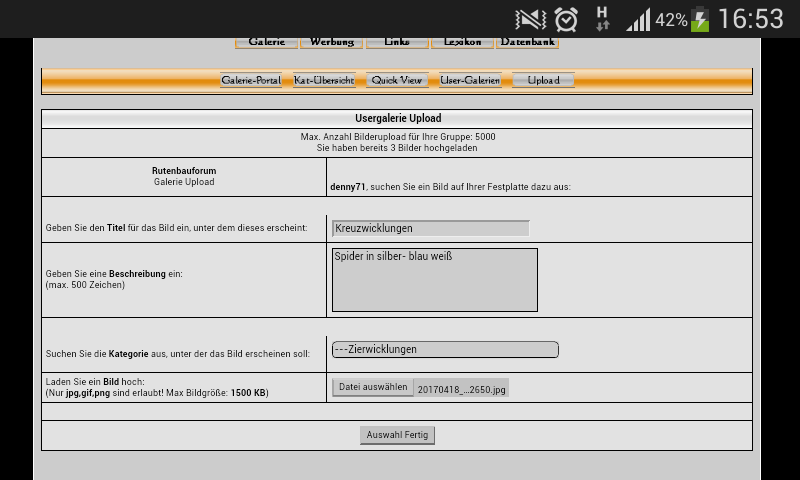This screenshot has width=800, height=480.
Task: Focus the Beschreibung text area
Action: tap(435, 280)
